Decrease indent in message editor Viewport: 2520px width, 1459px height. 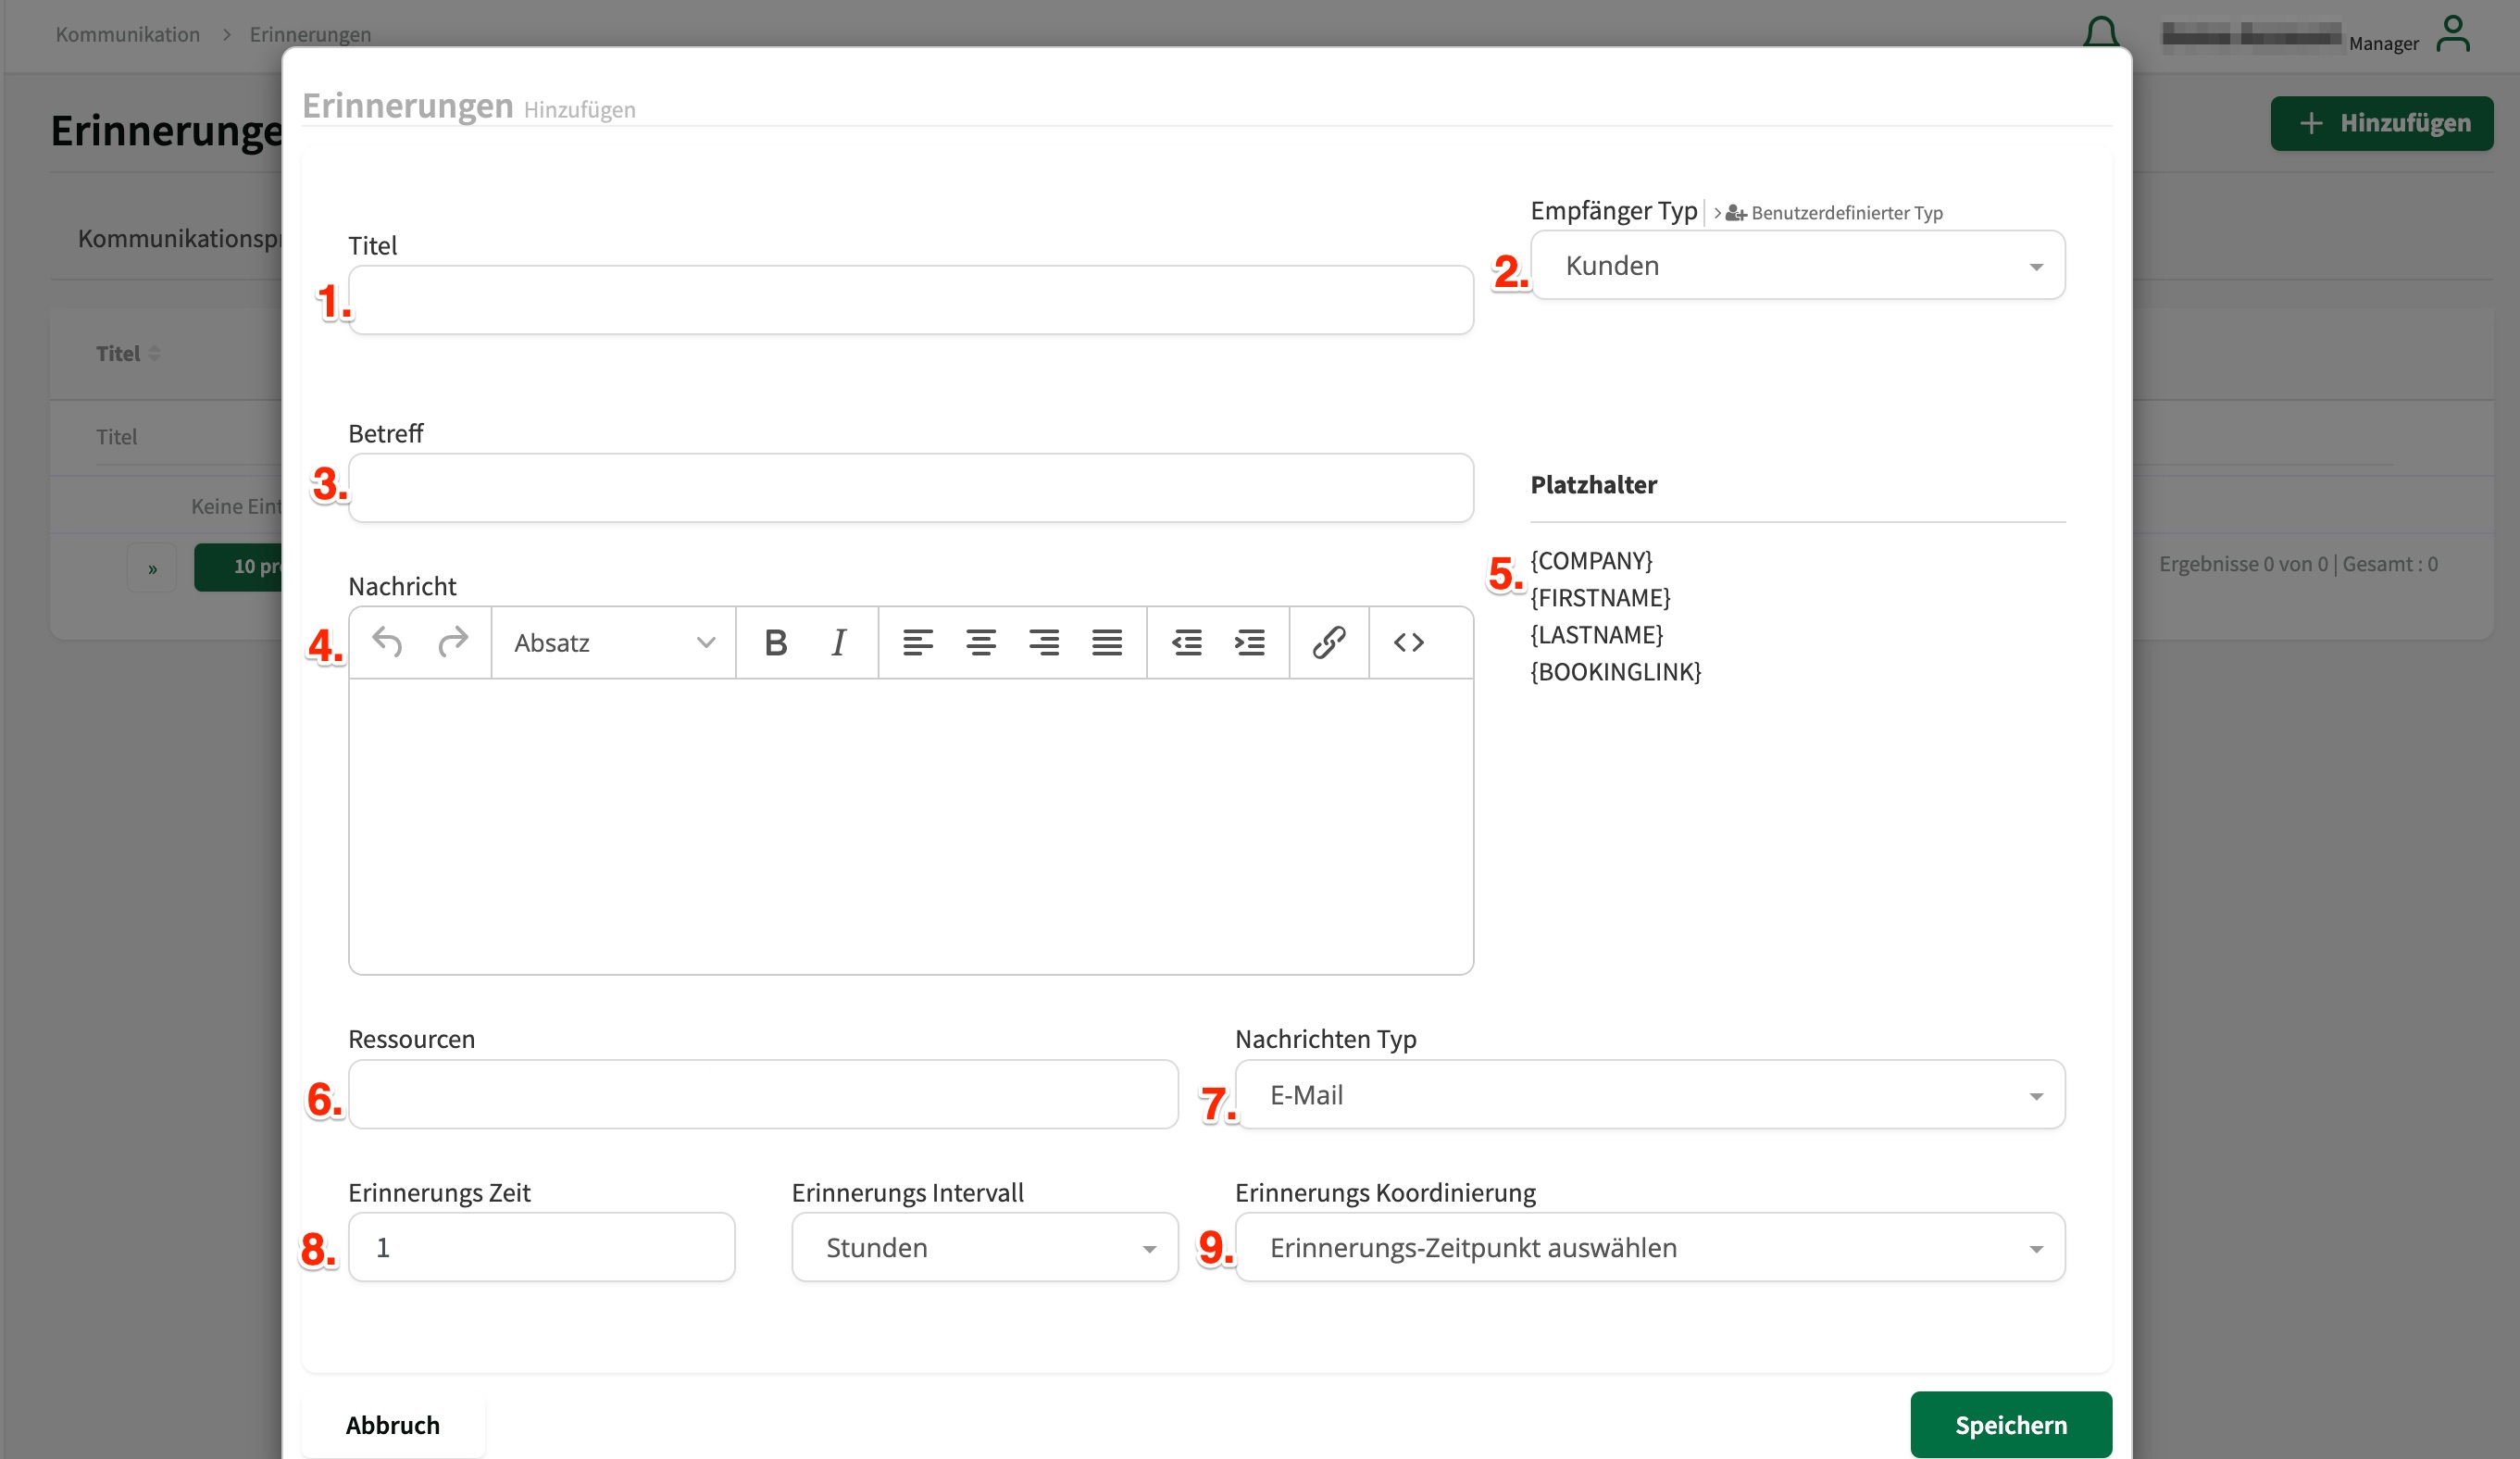pos(1186,642)
